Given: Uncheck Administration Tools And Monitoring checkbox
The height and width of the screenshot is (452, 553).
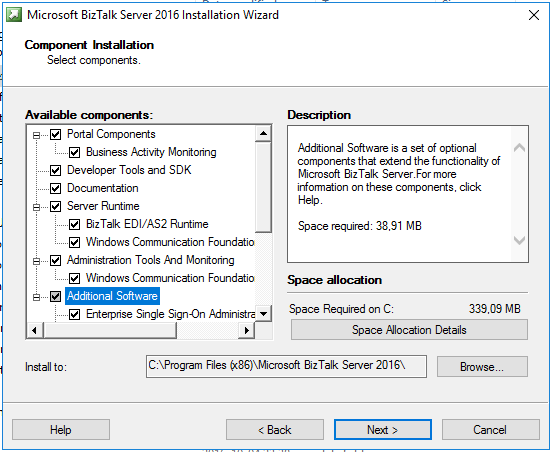Looking at the screenshot, I should click(55, 260).
